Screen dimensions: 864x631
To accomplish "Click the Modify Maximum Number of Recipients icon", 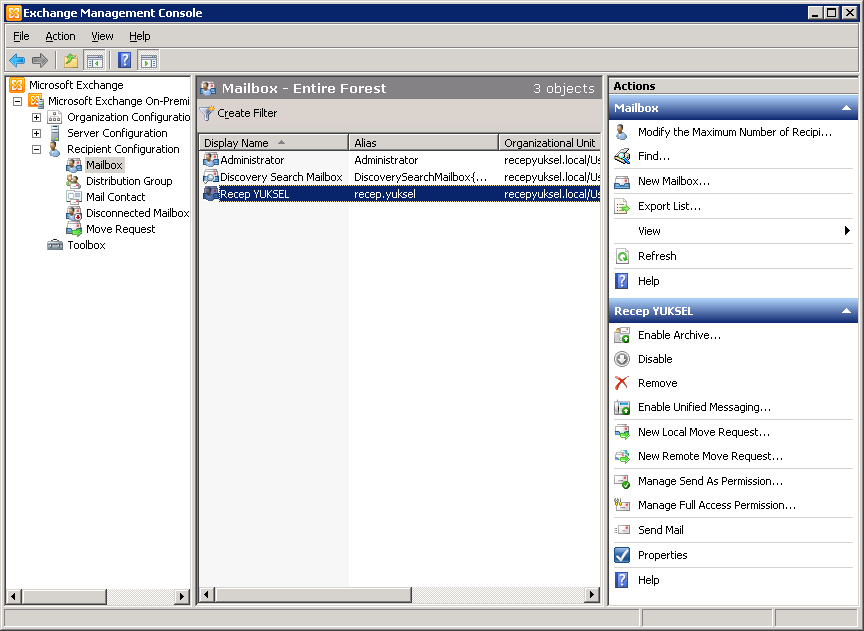I will (622, 132).
